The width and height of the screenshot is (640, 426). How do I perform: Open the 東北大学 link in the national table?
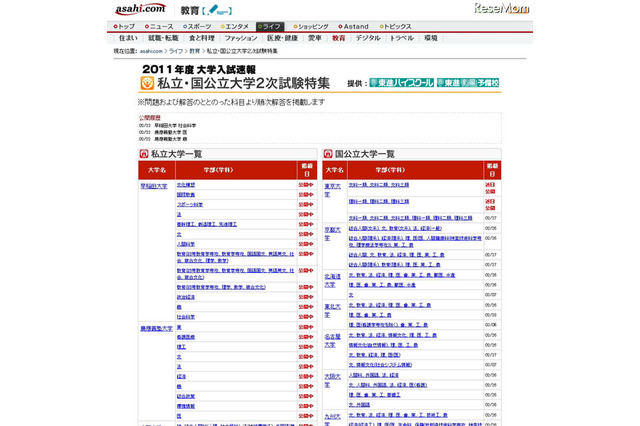pyautogui.click(x=332, y=311)
